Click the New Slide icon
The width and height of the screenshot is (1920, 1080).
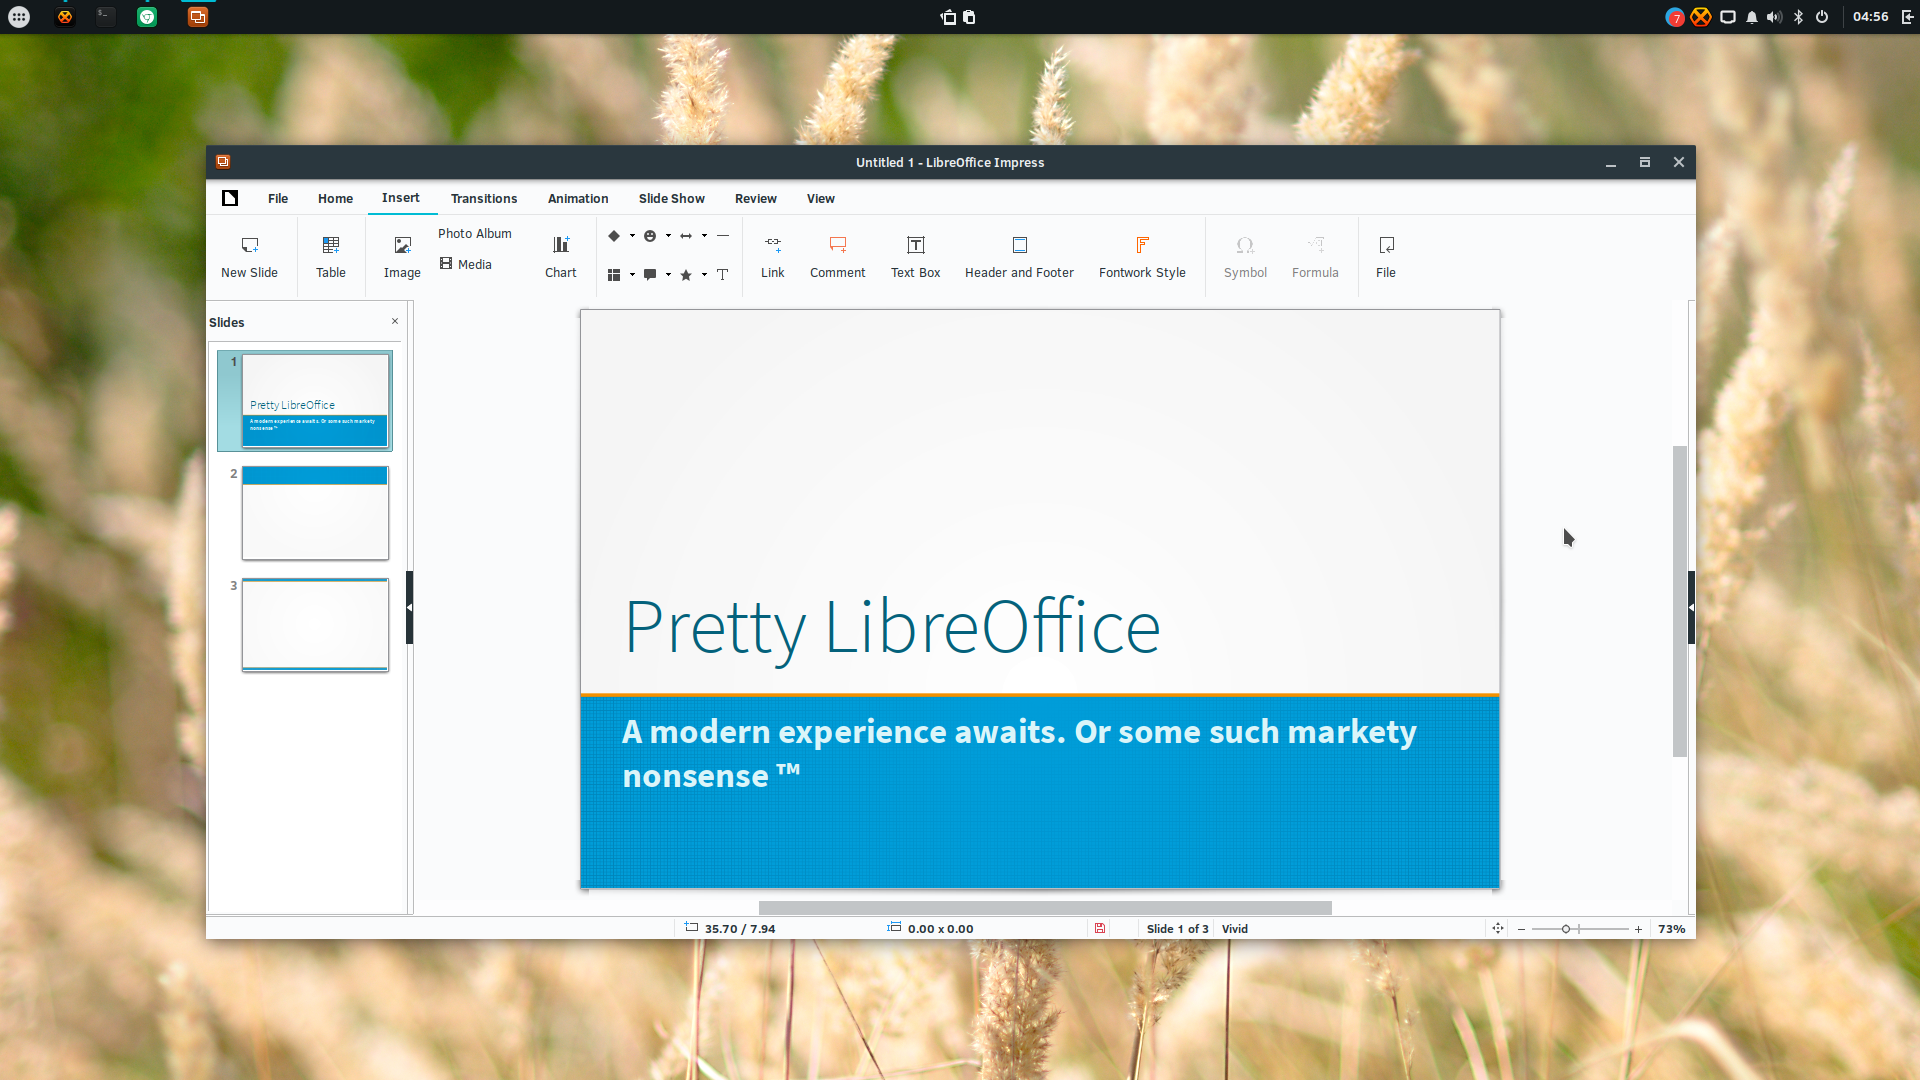249,245
